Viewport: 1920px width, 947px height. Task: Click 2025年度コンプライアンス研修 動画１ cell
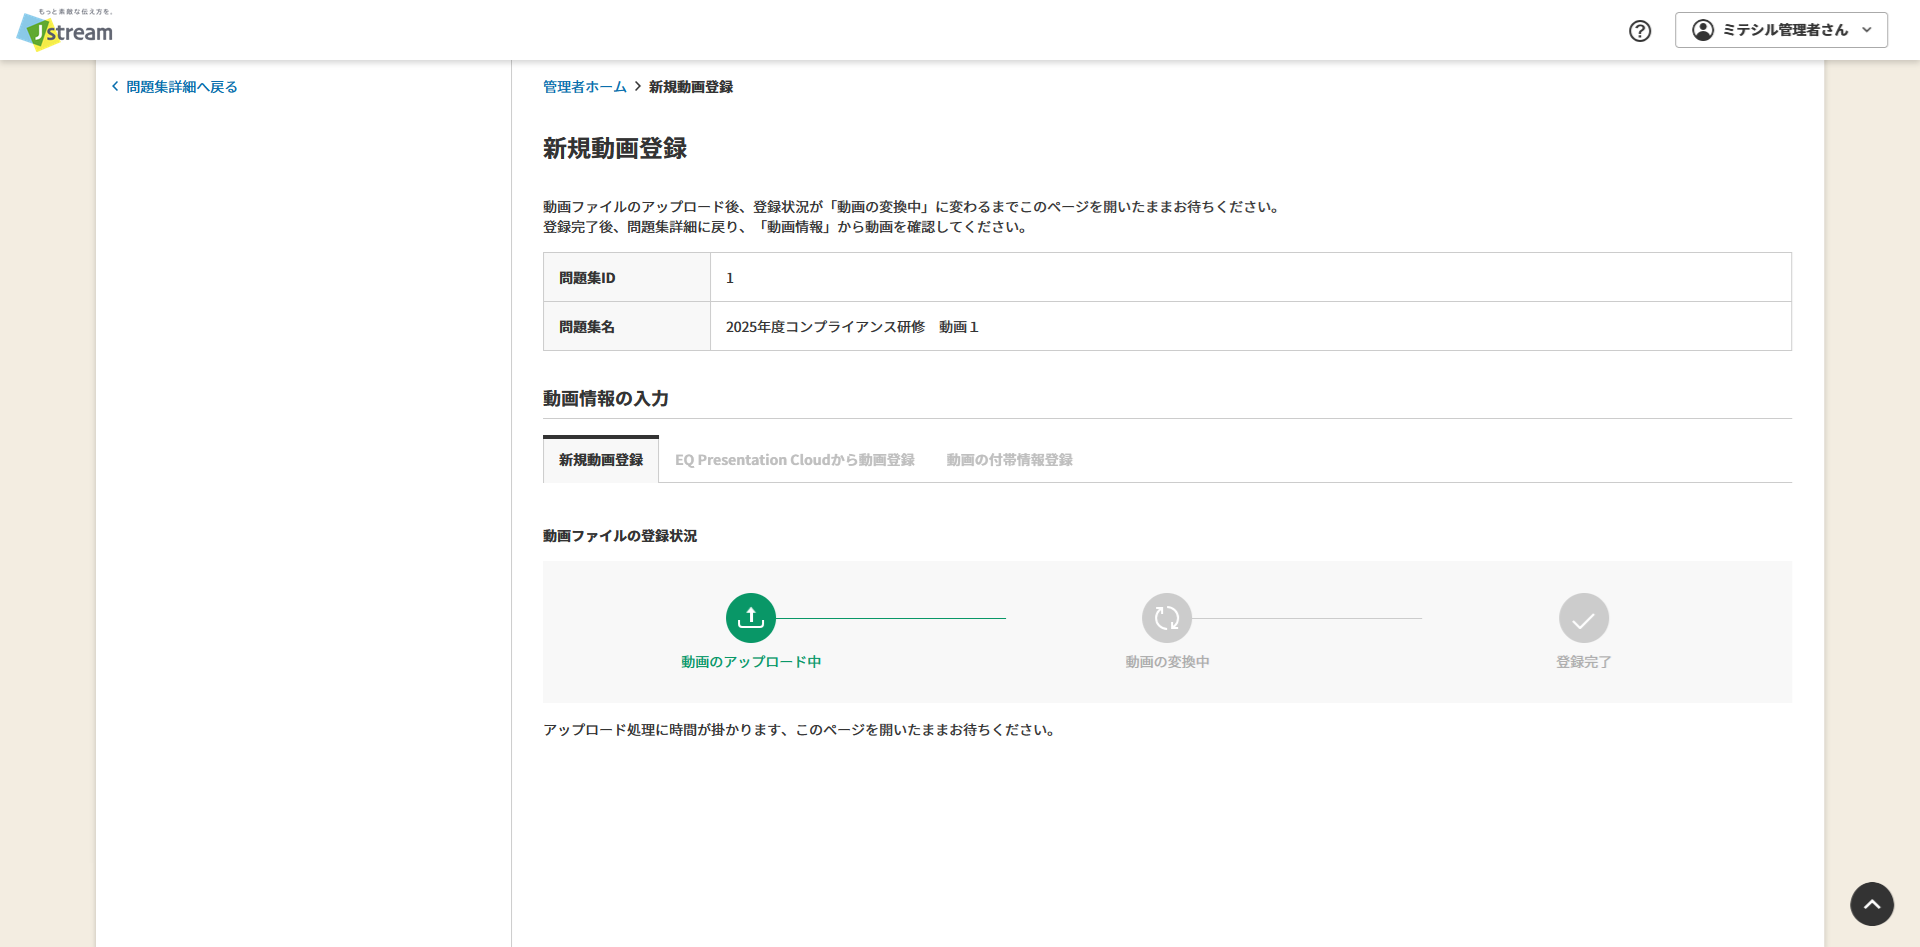(x=1251, y=326)
